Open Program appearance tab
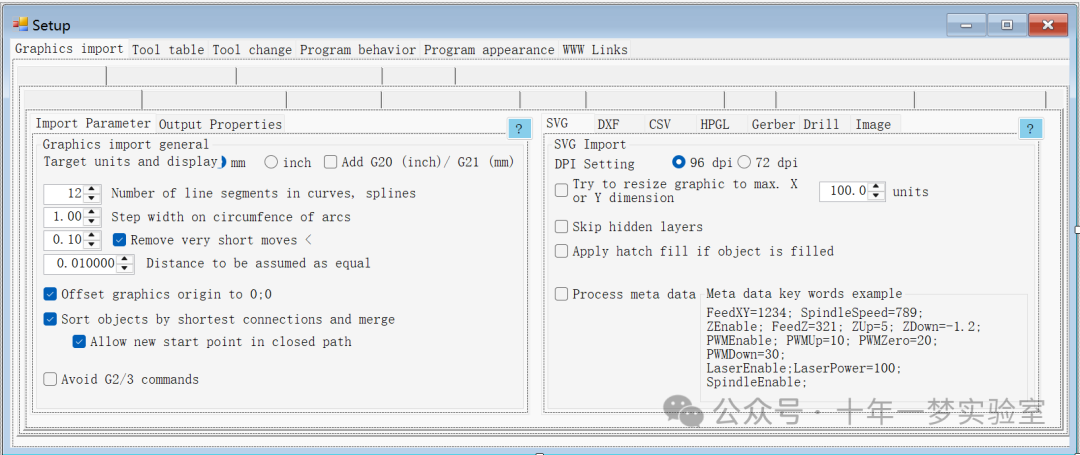Viewport: 1080px width, 455px height. tap(488, 50)
